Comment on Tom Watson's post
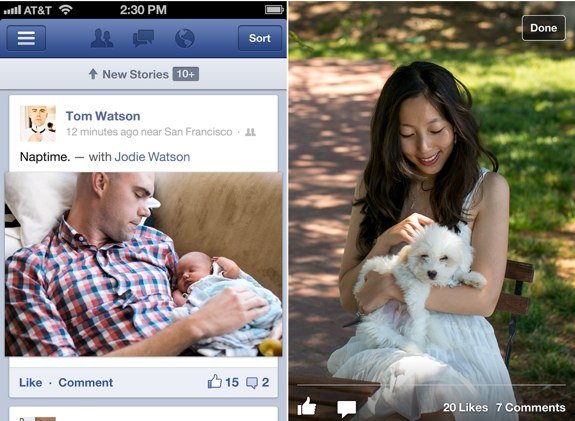Image resolution: width=575 pixels, height=421 pixels. pyautogui.click(x=86, y=382)
